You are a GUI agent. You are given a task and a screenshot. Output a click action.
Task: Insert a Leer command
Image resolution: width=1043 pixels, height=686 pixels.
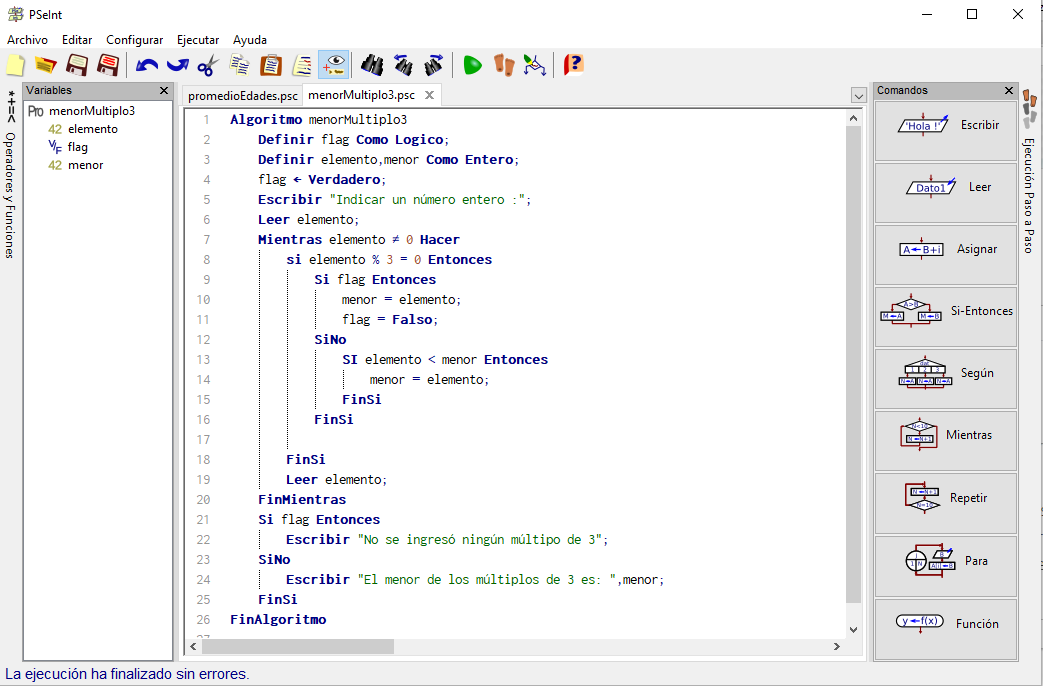[x=946, y=193]
